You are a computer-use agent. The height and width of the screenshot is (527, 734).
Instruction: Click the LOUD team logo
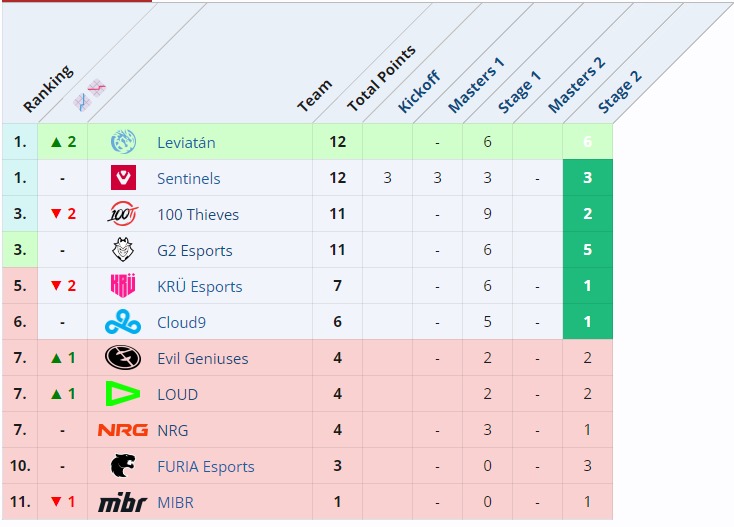pos(123,394)
